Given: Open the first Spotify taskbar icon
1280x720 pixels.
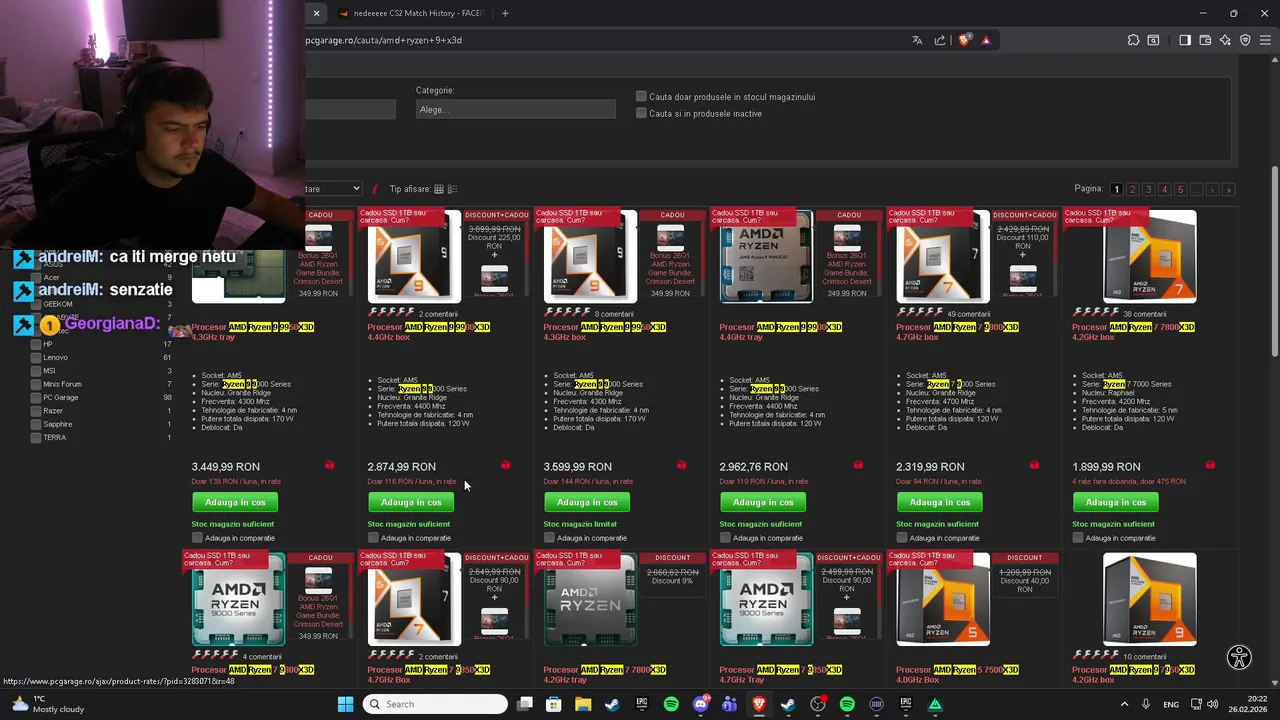Looking at the screenshot, I should (x=671, y=704).
